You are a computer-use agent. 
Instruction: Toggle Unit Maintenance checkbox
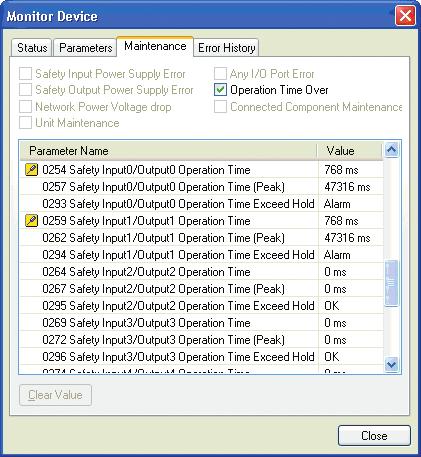click(x=26, y=123)
